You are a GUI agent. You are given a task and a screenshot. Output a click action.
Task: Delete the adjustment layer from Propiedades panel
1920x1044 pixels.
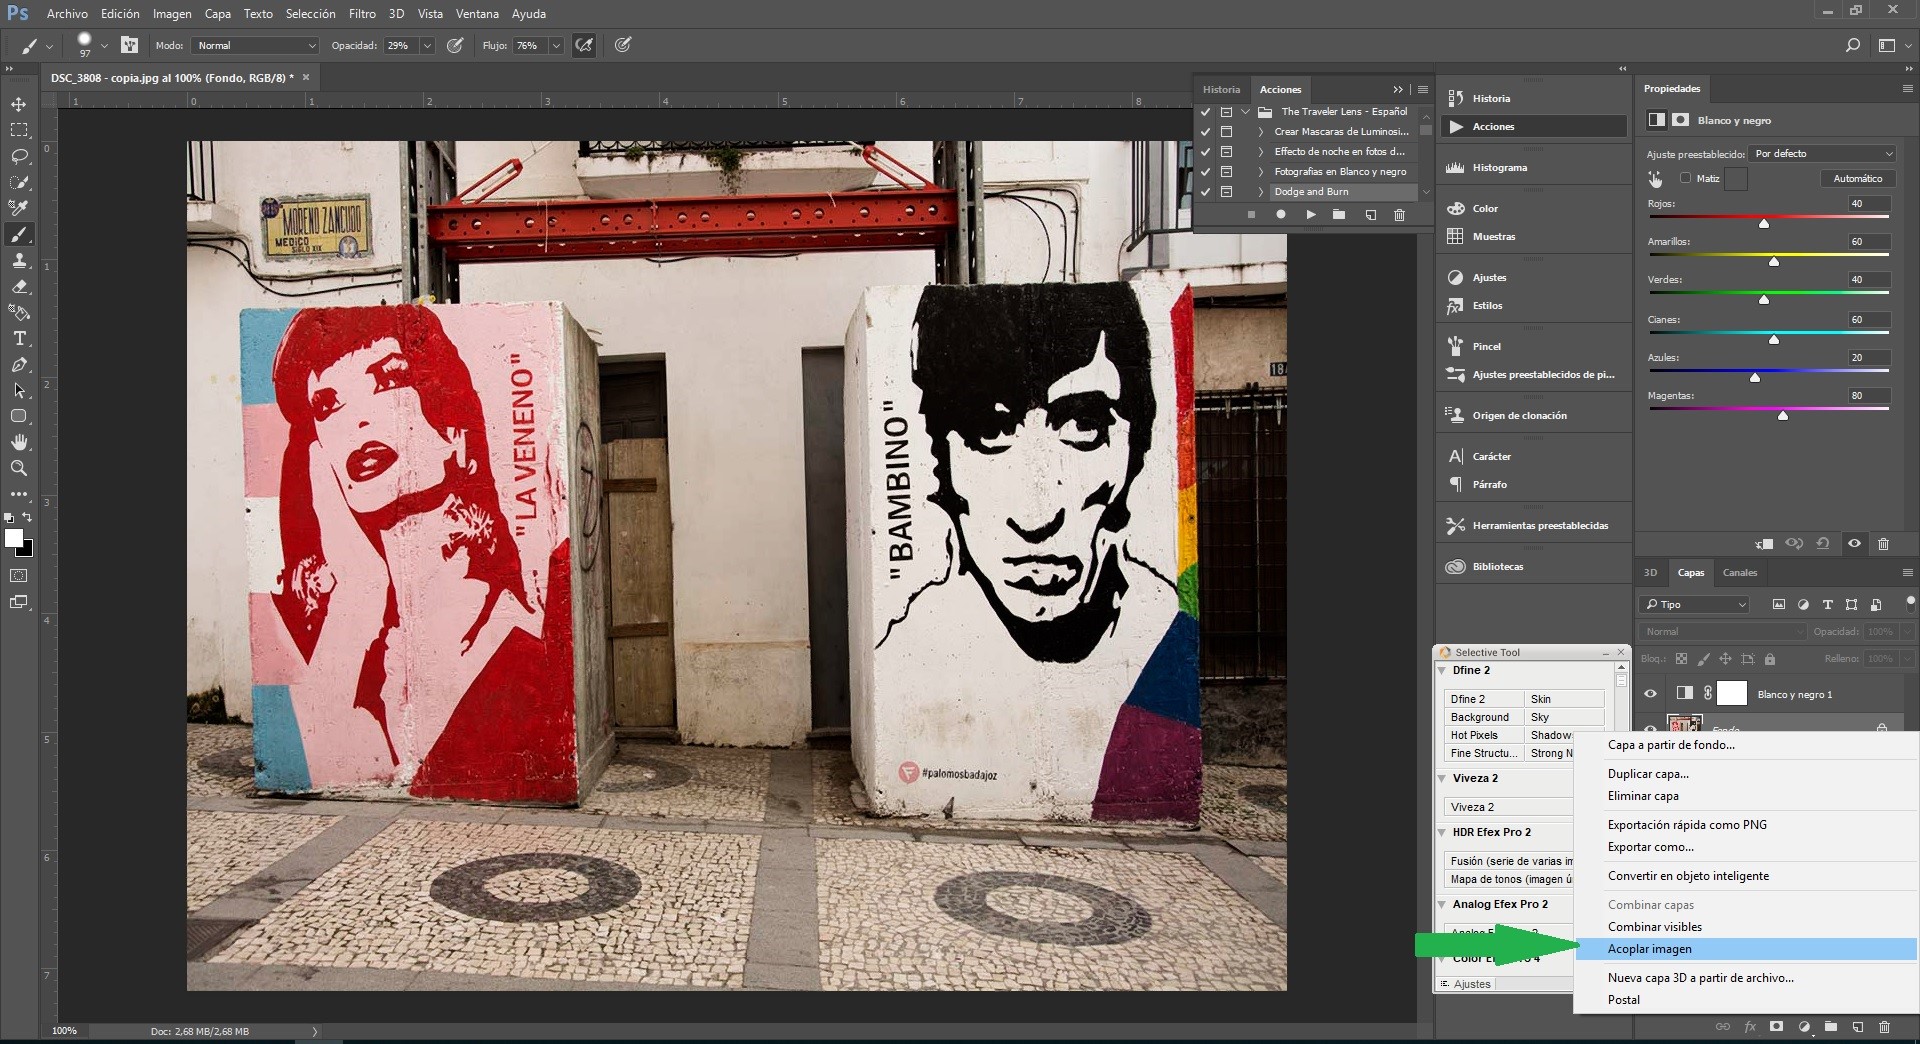pos(1884,544)
